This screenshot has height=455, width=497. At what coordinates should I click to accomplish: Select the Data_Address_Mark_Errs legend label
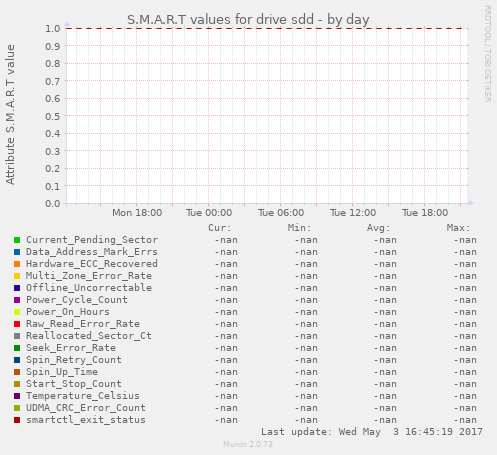(x=92, y=252)
